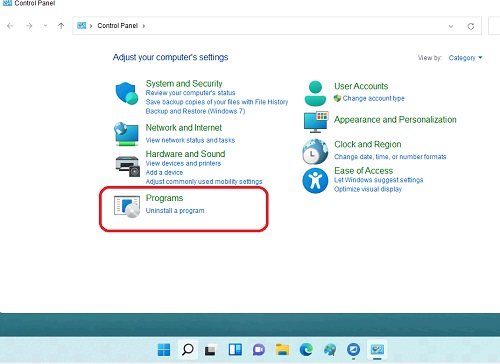Open System and Security heading
500x364 pixels.
coord(184,83)
